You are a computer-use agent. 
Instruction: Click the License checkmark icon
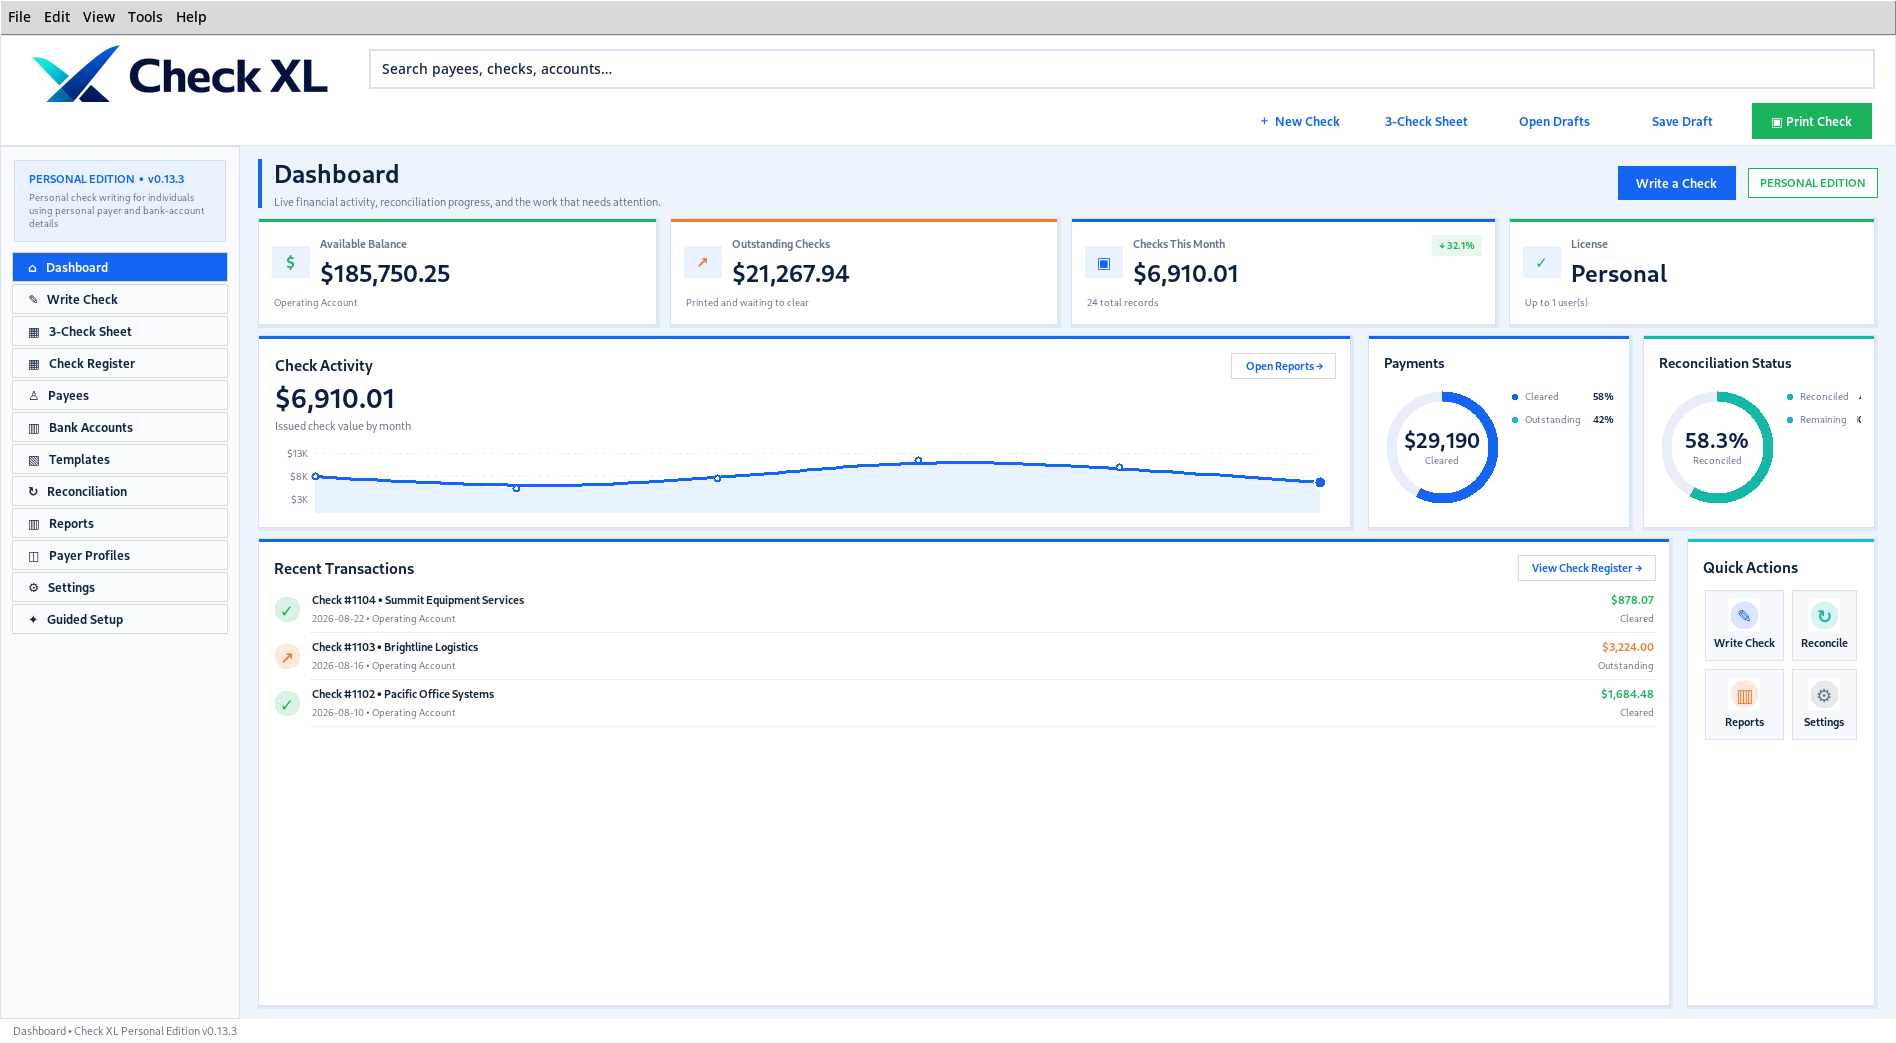(x=1541, y=263)
